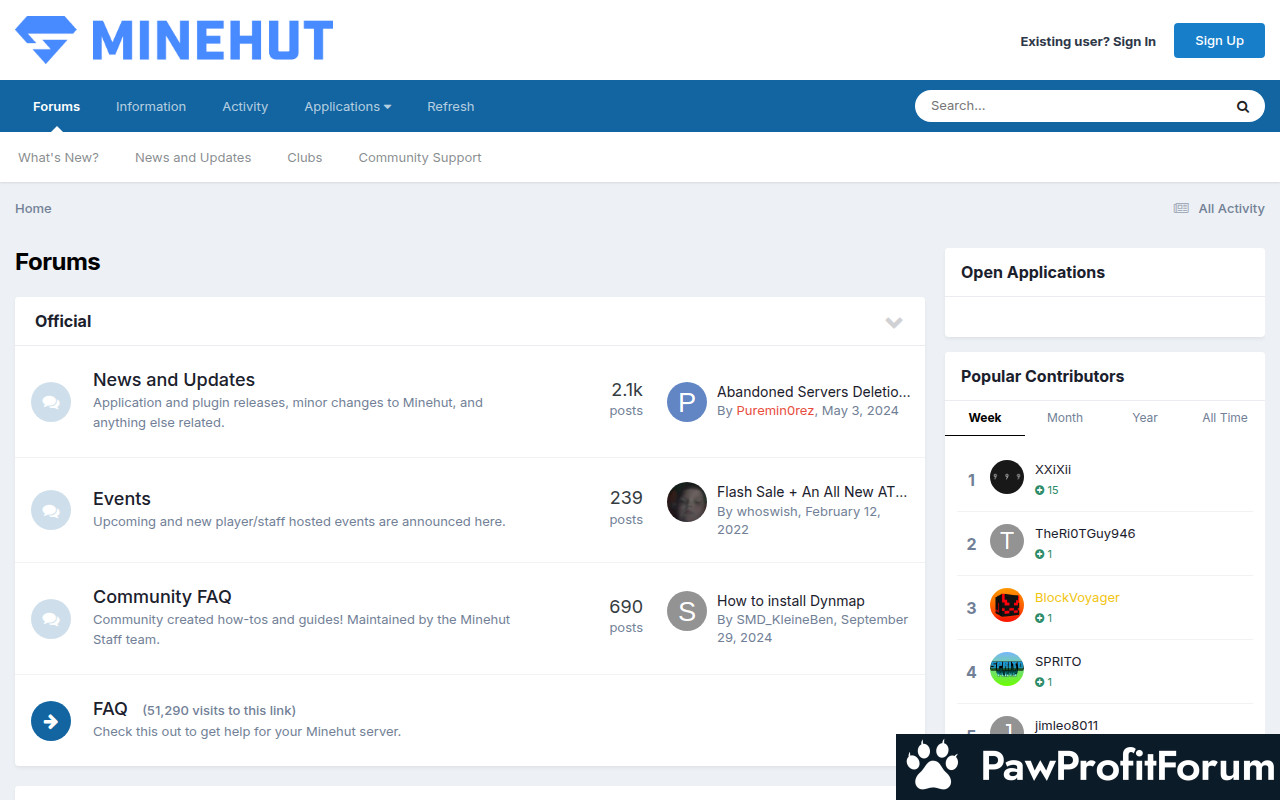Open XXiXii contributor profile name
1280x800 pixels.
1053,469
